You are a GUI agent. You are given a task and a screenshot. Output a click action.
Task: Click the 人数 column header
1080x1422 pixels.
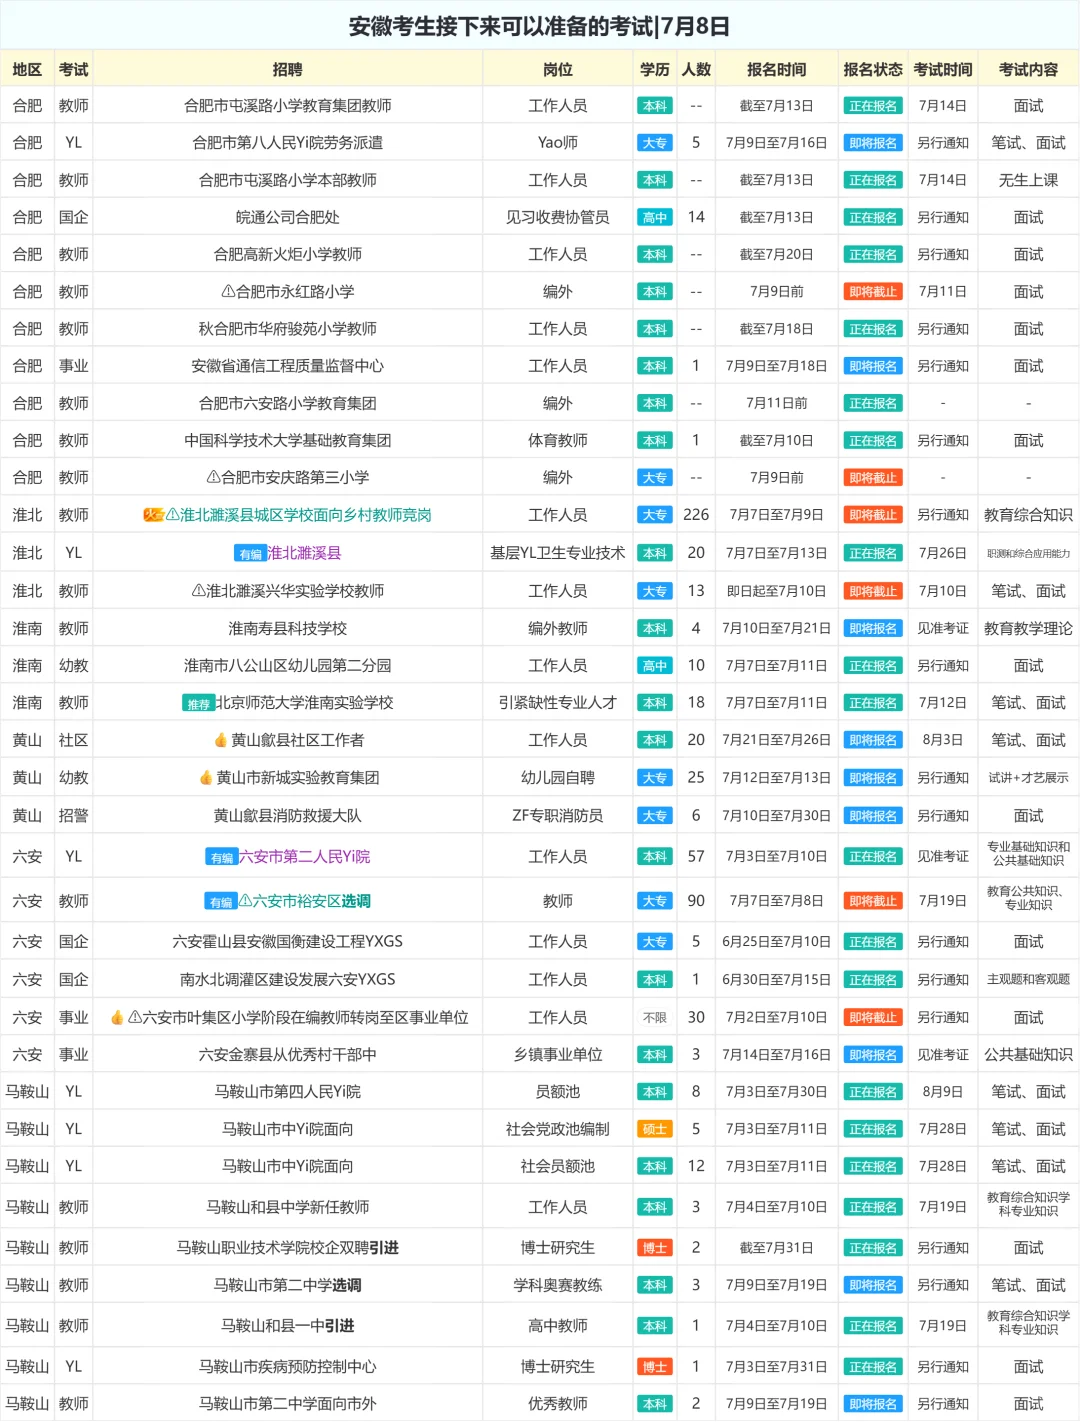pyautogui.click(x=696, y=69)
